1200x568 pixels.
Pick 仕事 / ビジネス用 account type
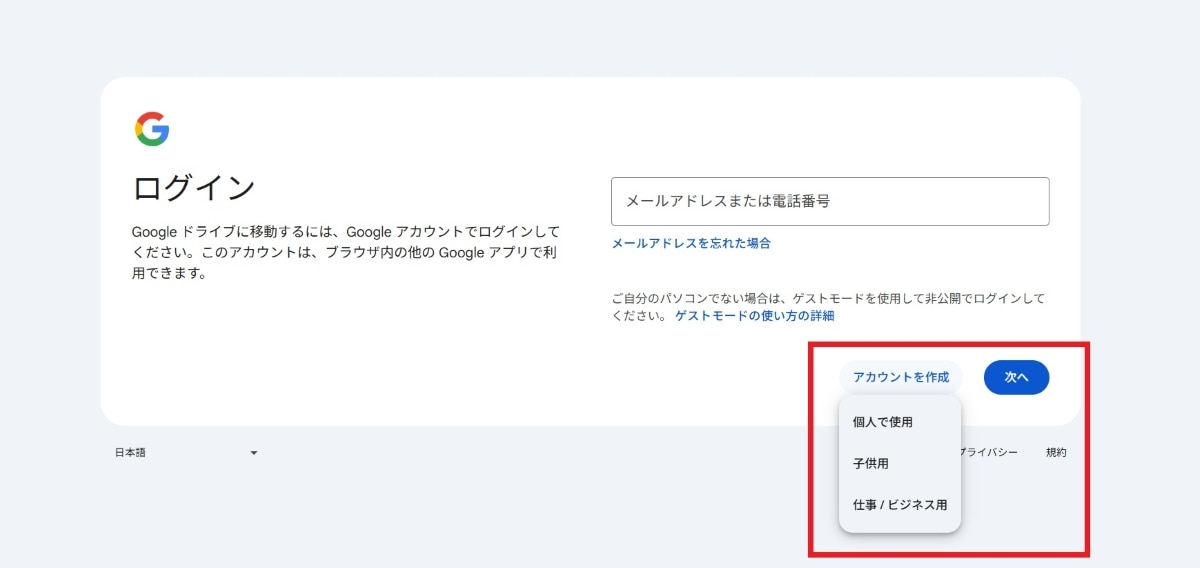click(x=899, y=505)
